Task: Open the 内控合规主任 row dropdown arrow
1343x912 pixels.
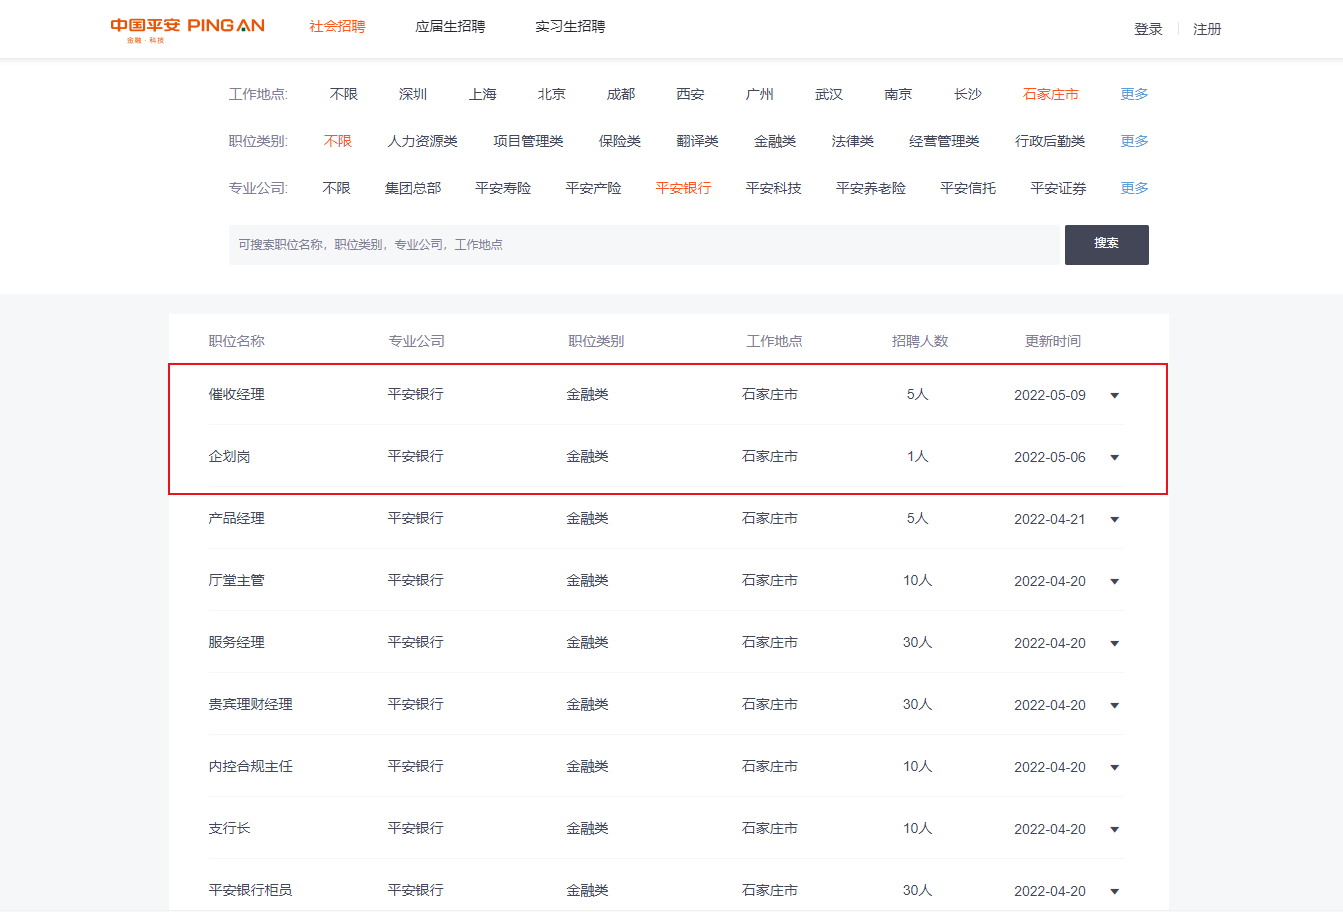Action: pos(1115,768)
